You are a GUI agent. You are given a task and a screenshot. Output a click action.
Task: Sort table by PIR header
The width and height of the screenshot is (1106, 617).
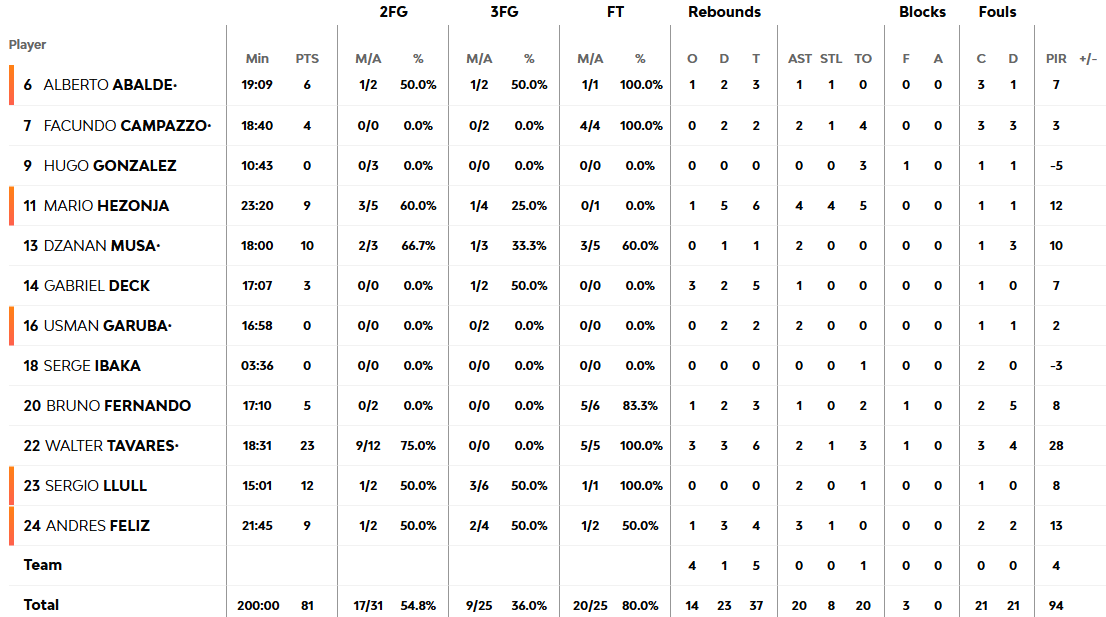click(x=1056, y=59)
